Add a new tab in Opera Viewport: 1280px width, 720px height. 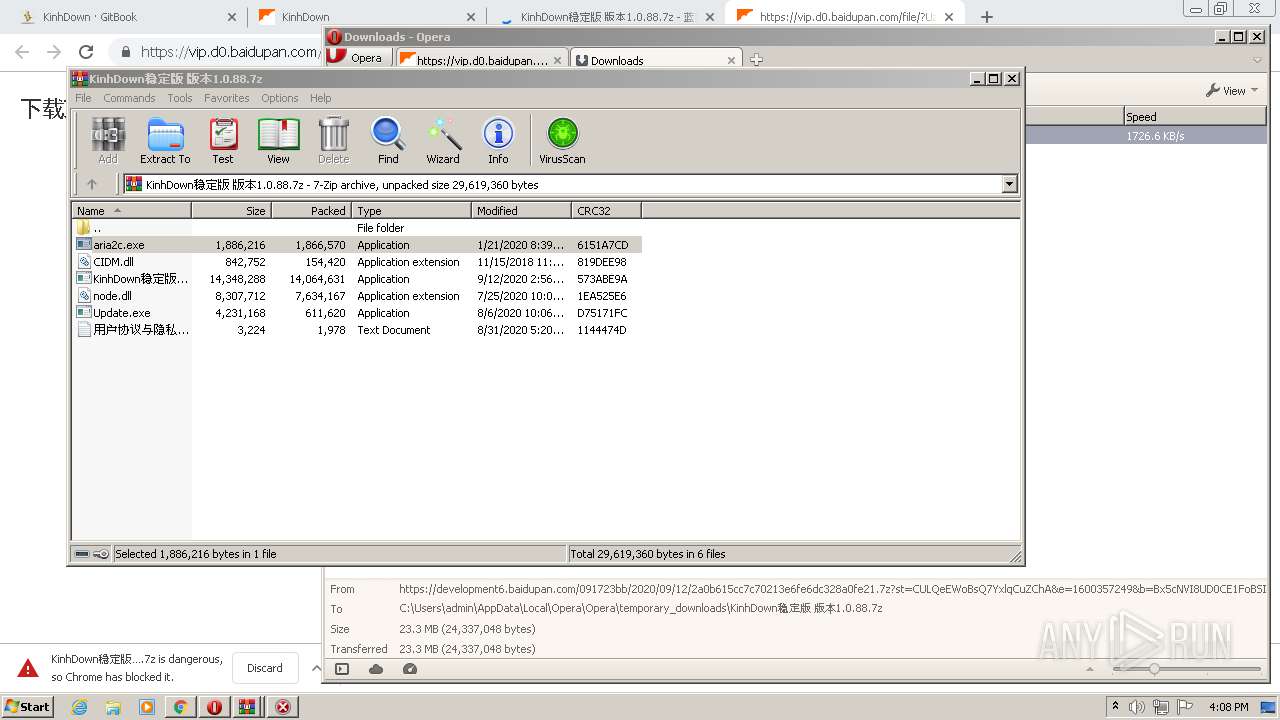(756, 60)
